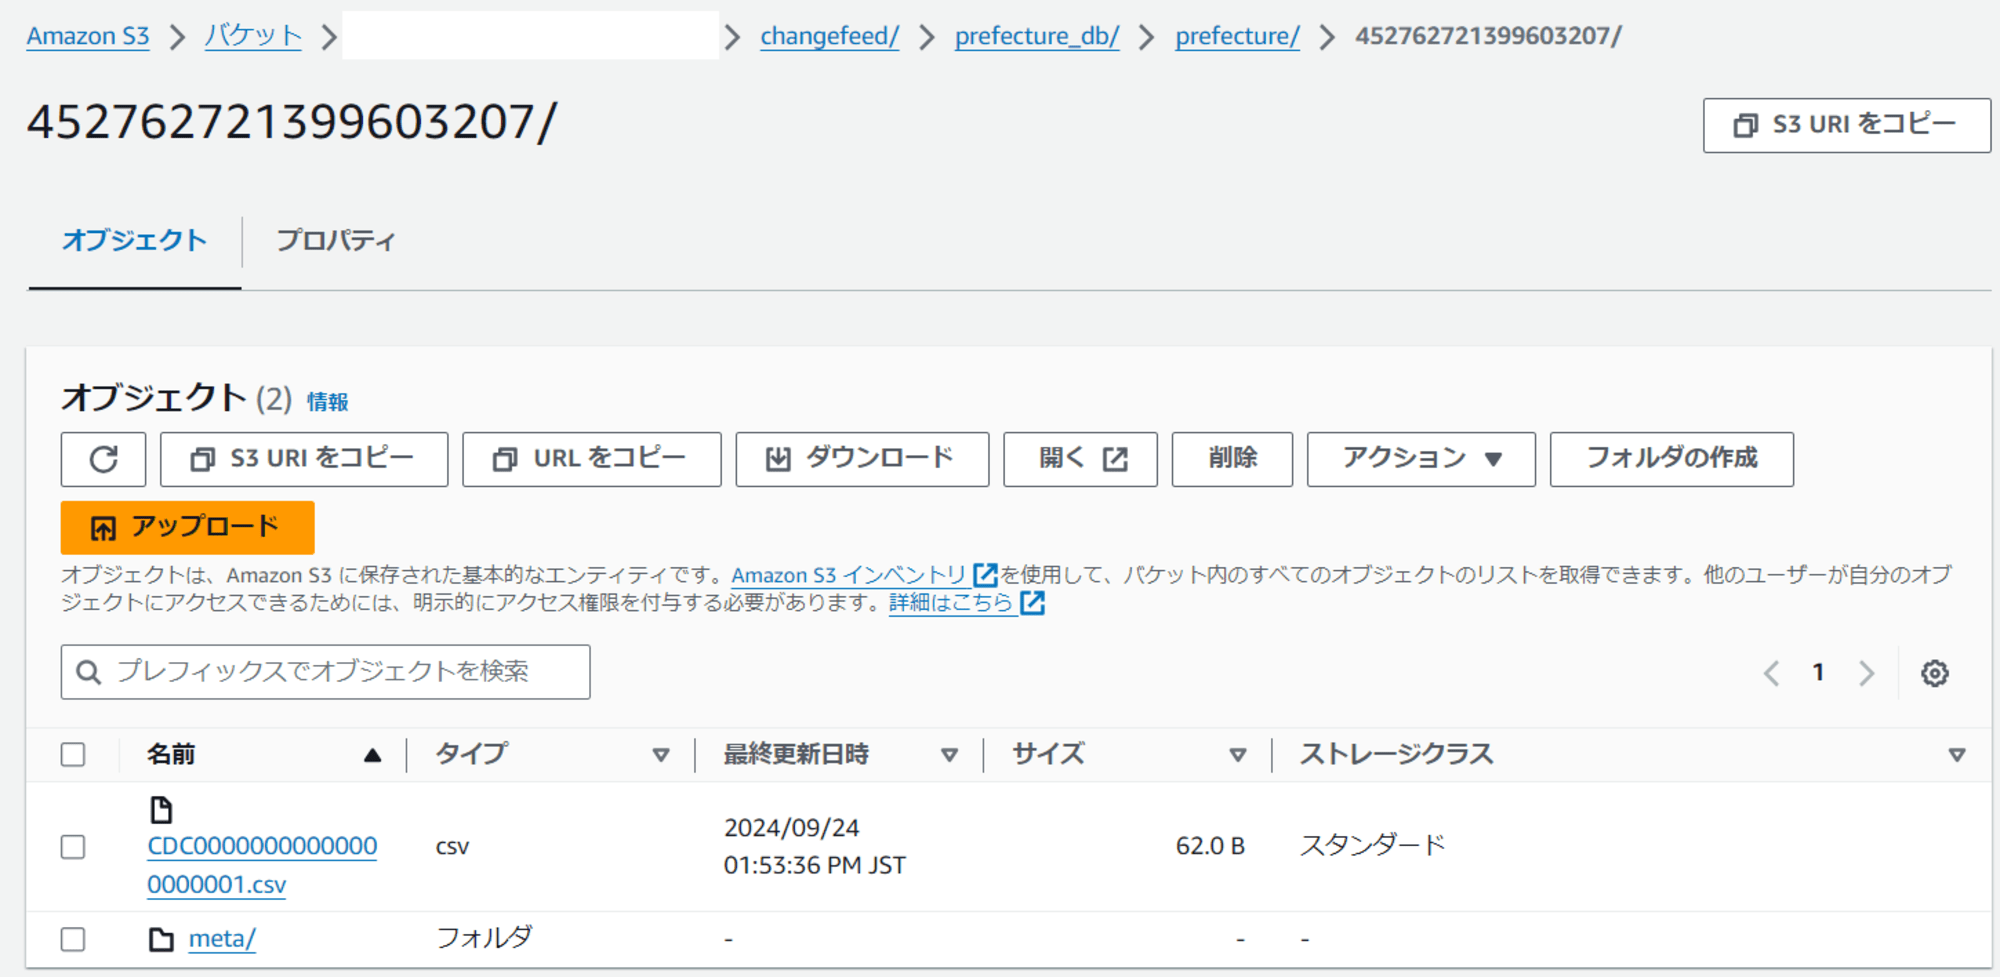Select all objects with header checkbox
Viewport: 2000px width, 977px height.
73,754
